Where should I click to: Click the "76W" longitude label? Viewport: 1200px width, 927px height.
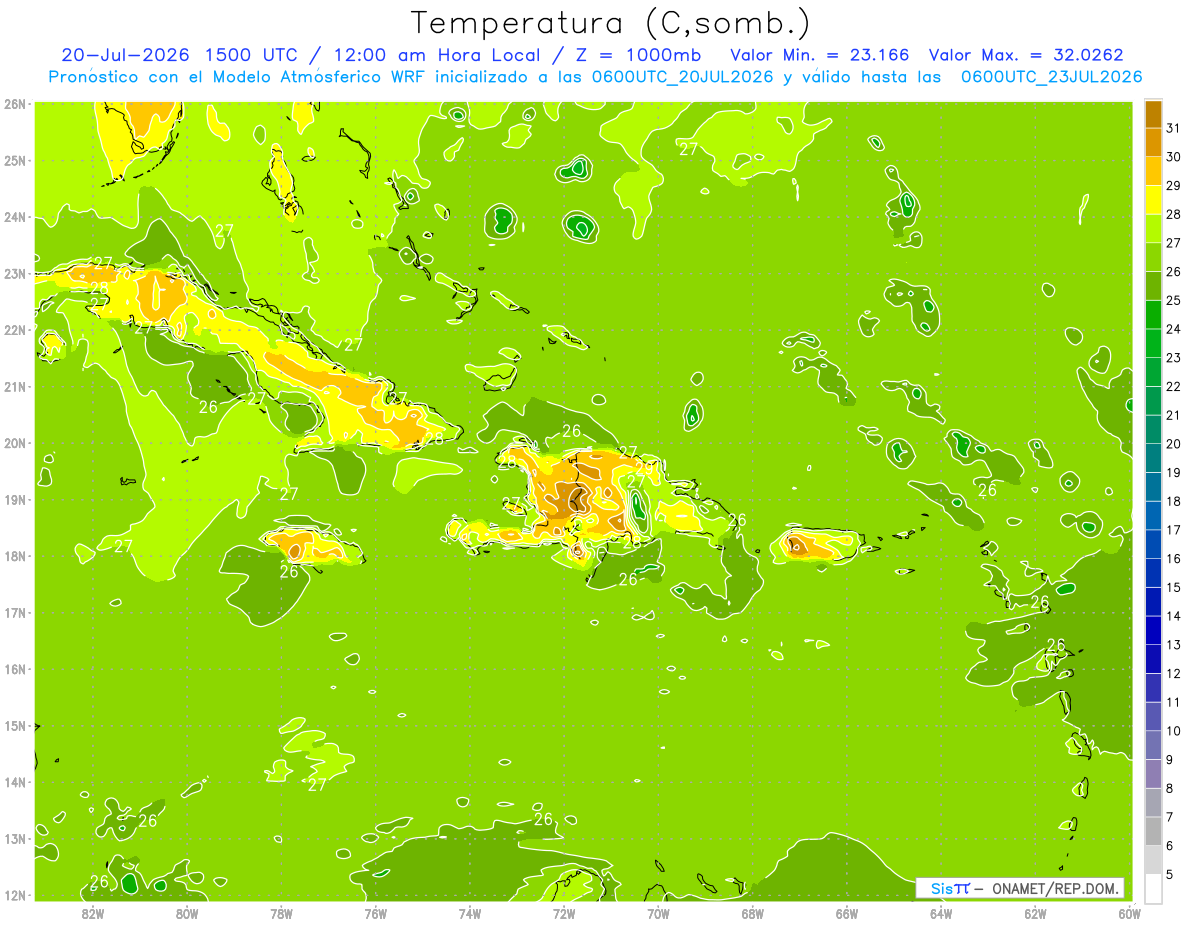[x=375, y=913]
